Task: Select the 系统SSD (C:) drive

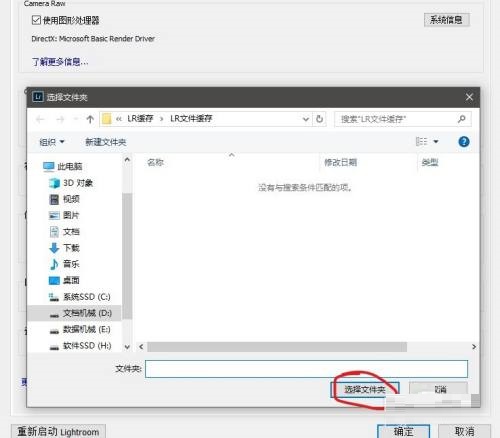Action: 80,297
